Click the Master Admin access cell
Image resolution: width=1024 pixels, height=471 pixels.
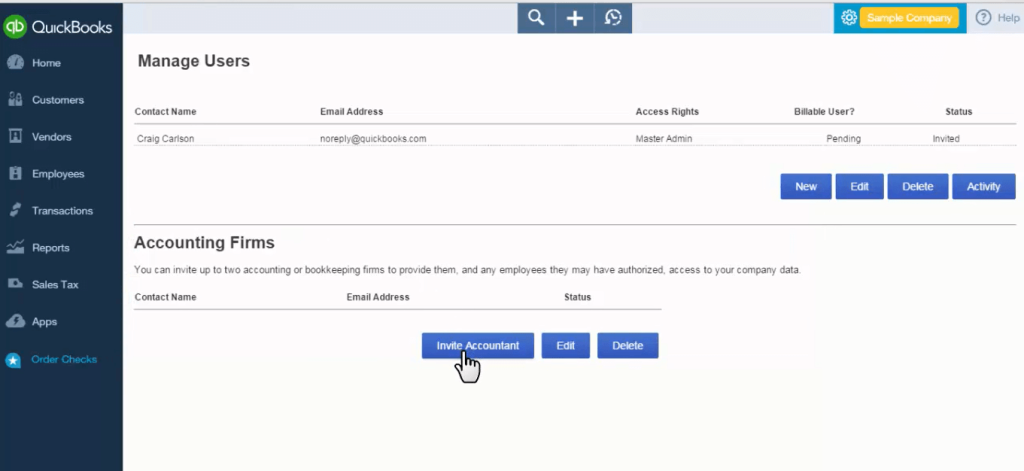pyautogui.click(x=664, y=138)
